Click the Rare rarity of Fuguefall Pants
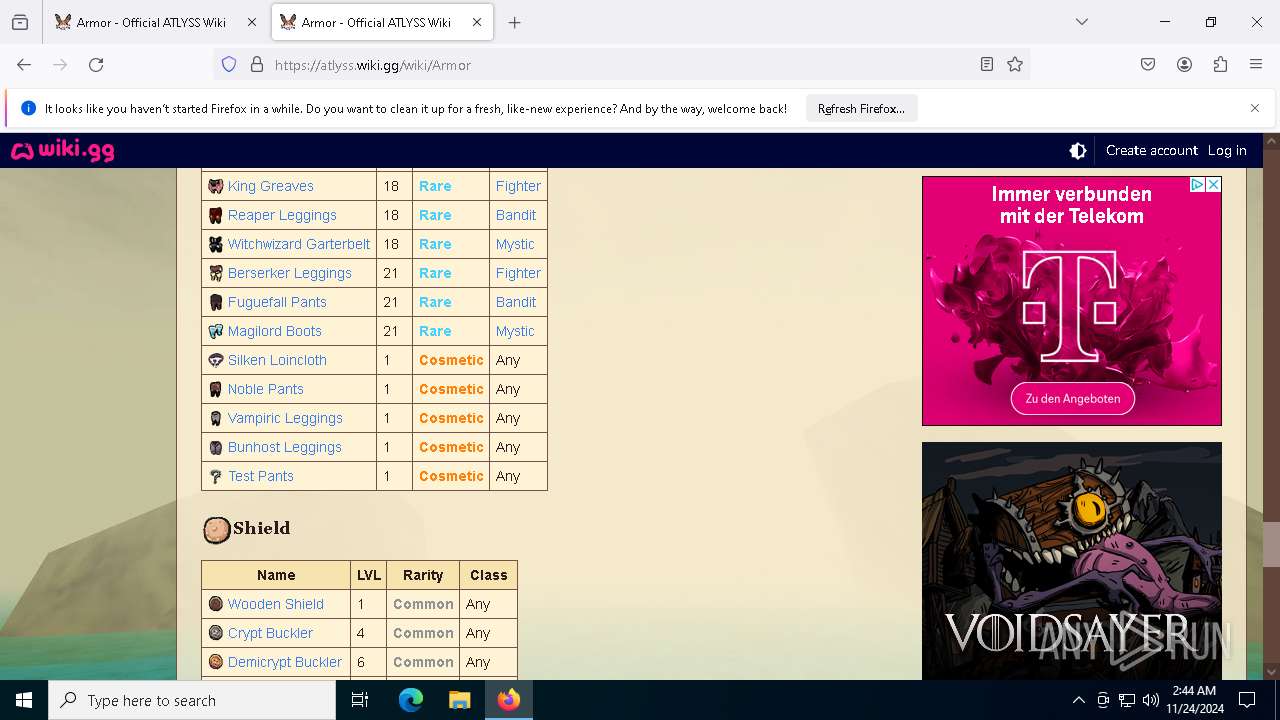Image resolution: width=1280 pixels, height=720 pixels. click(435, 302)
